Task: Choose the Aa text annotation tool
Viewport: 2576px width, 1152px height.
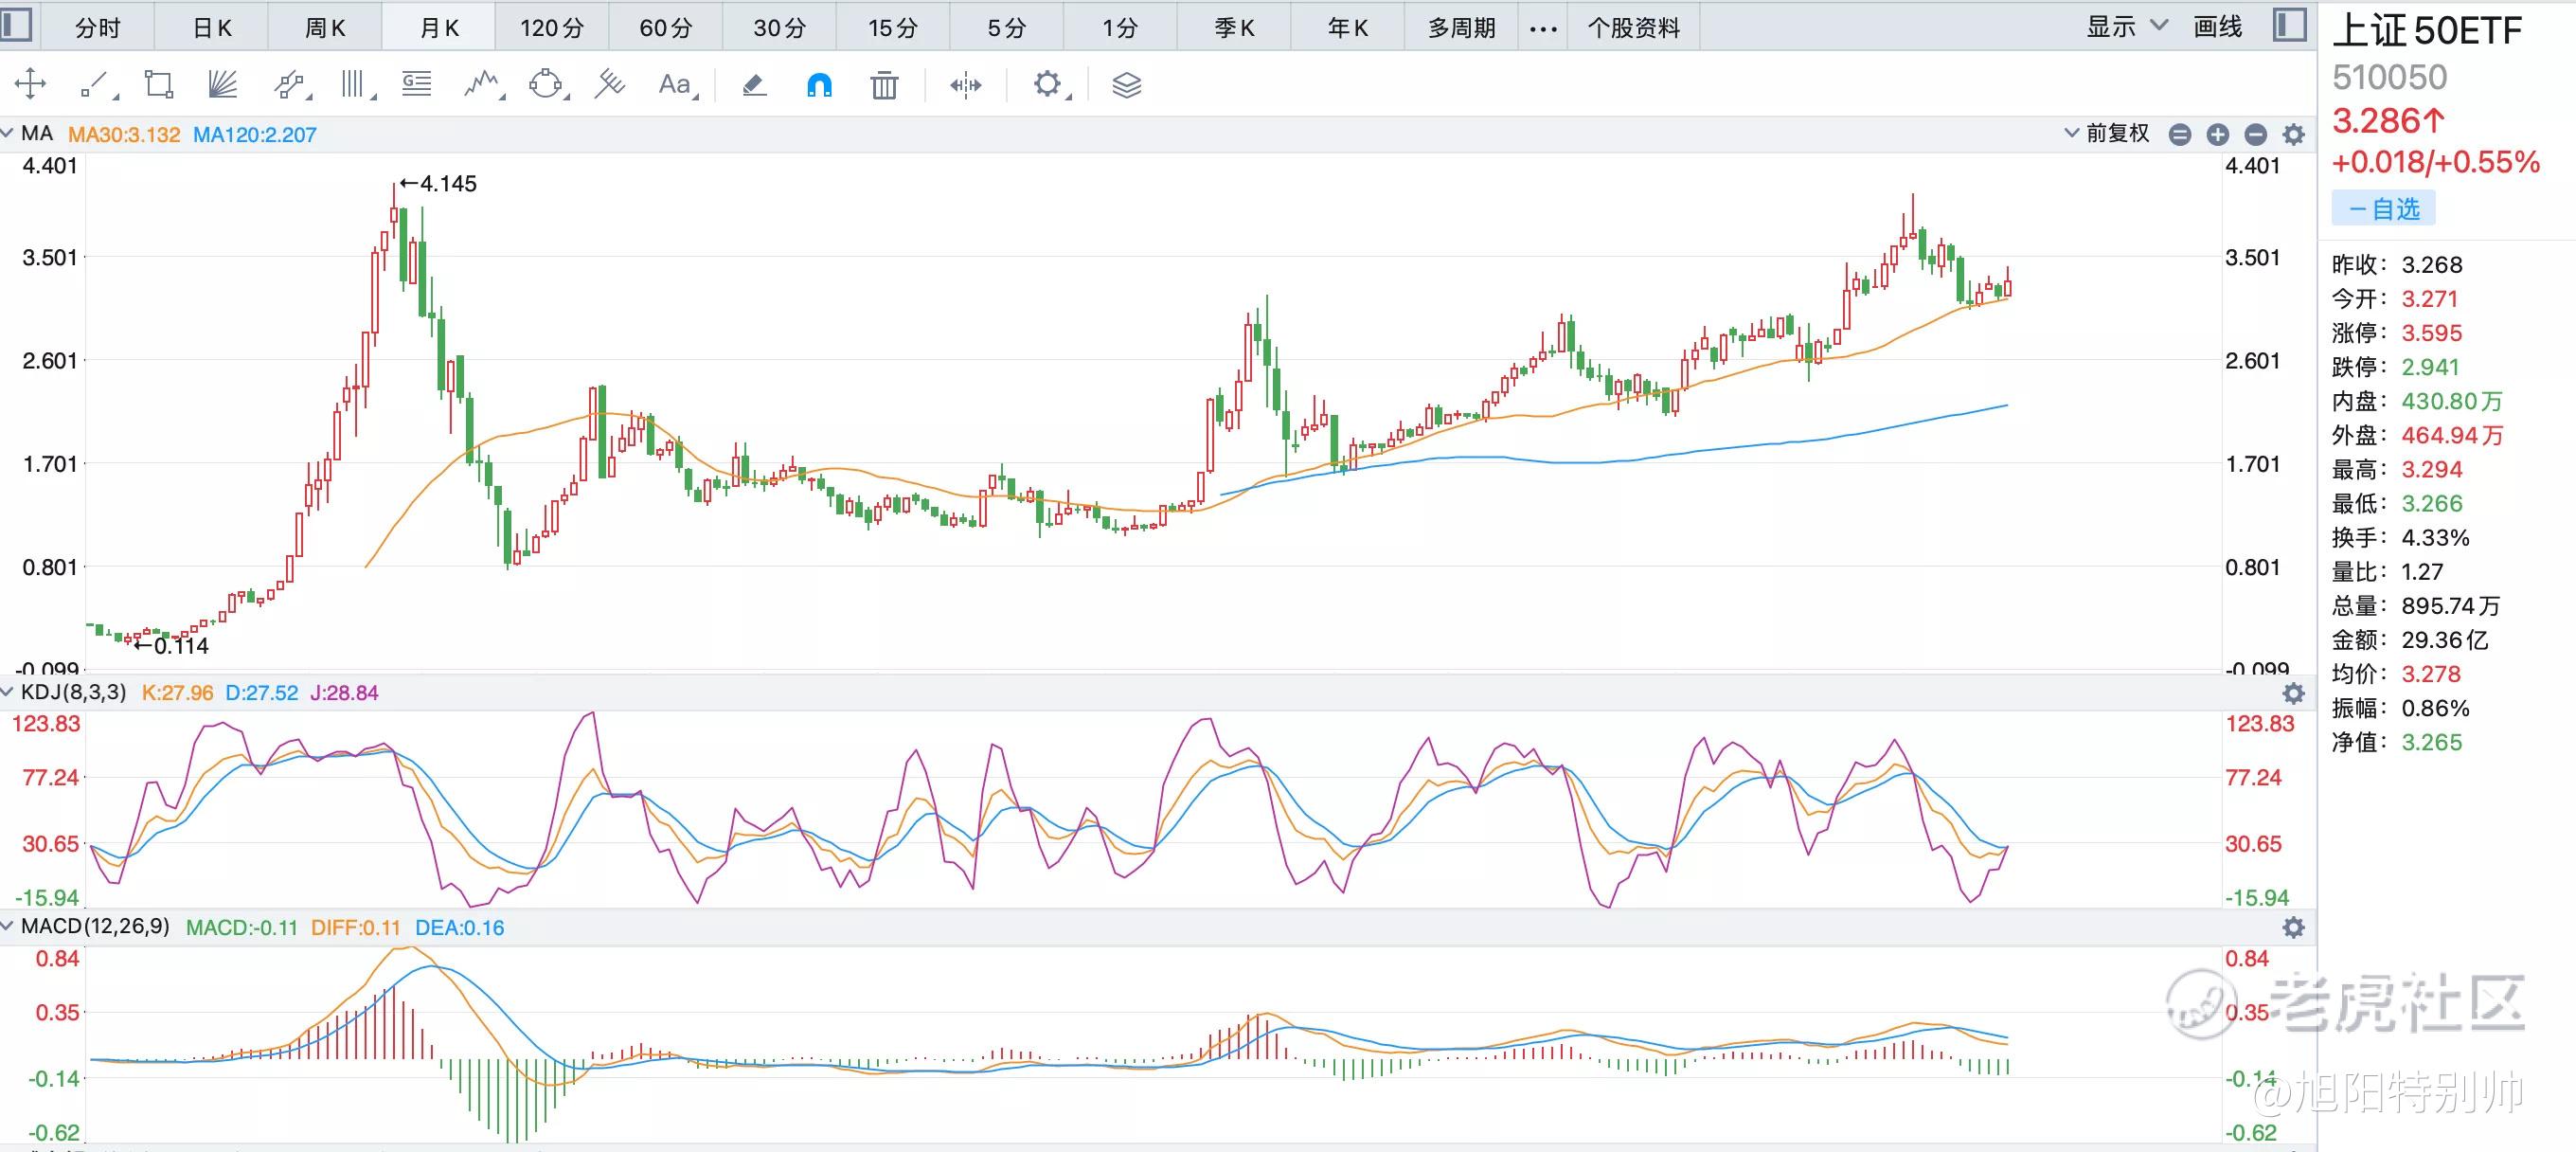Action: tap(676, 84)
